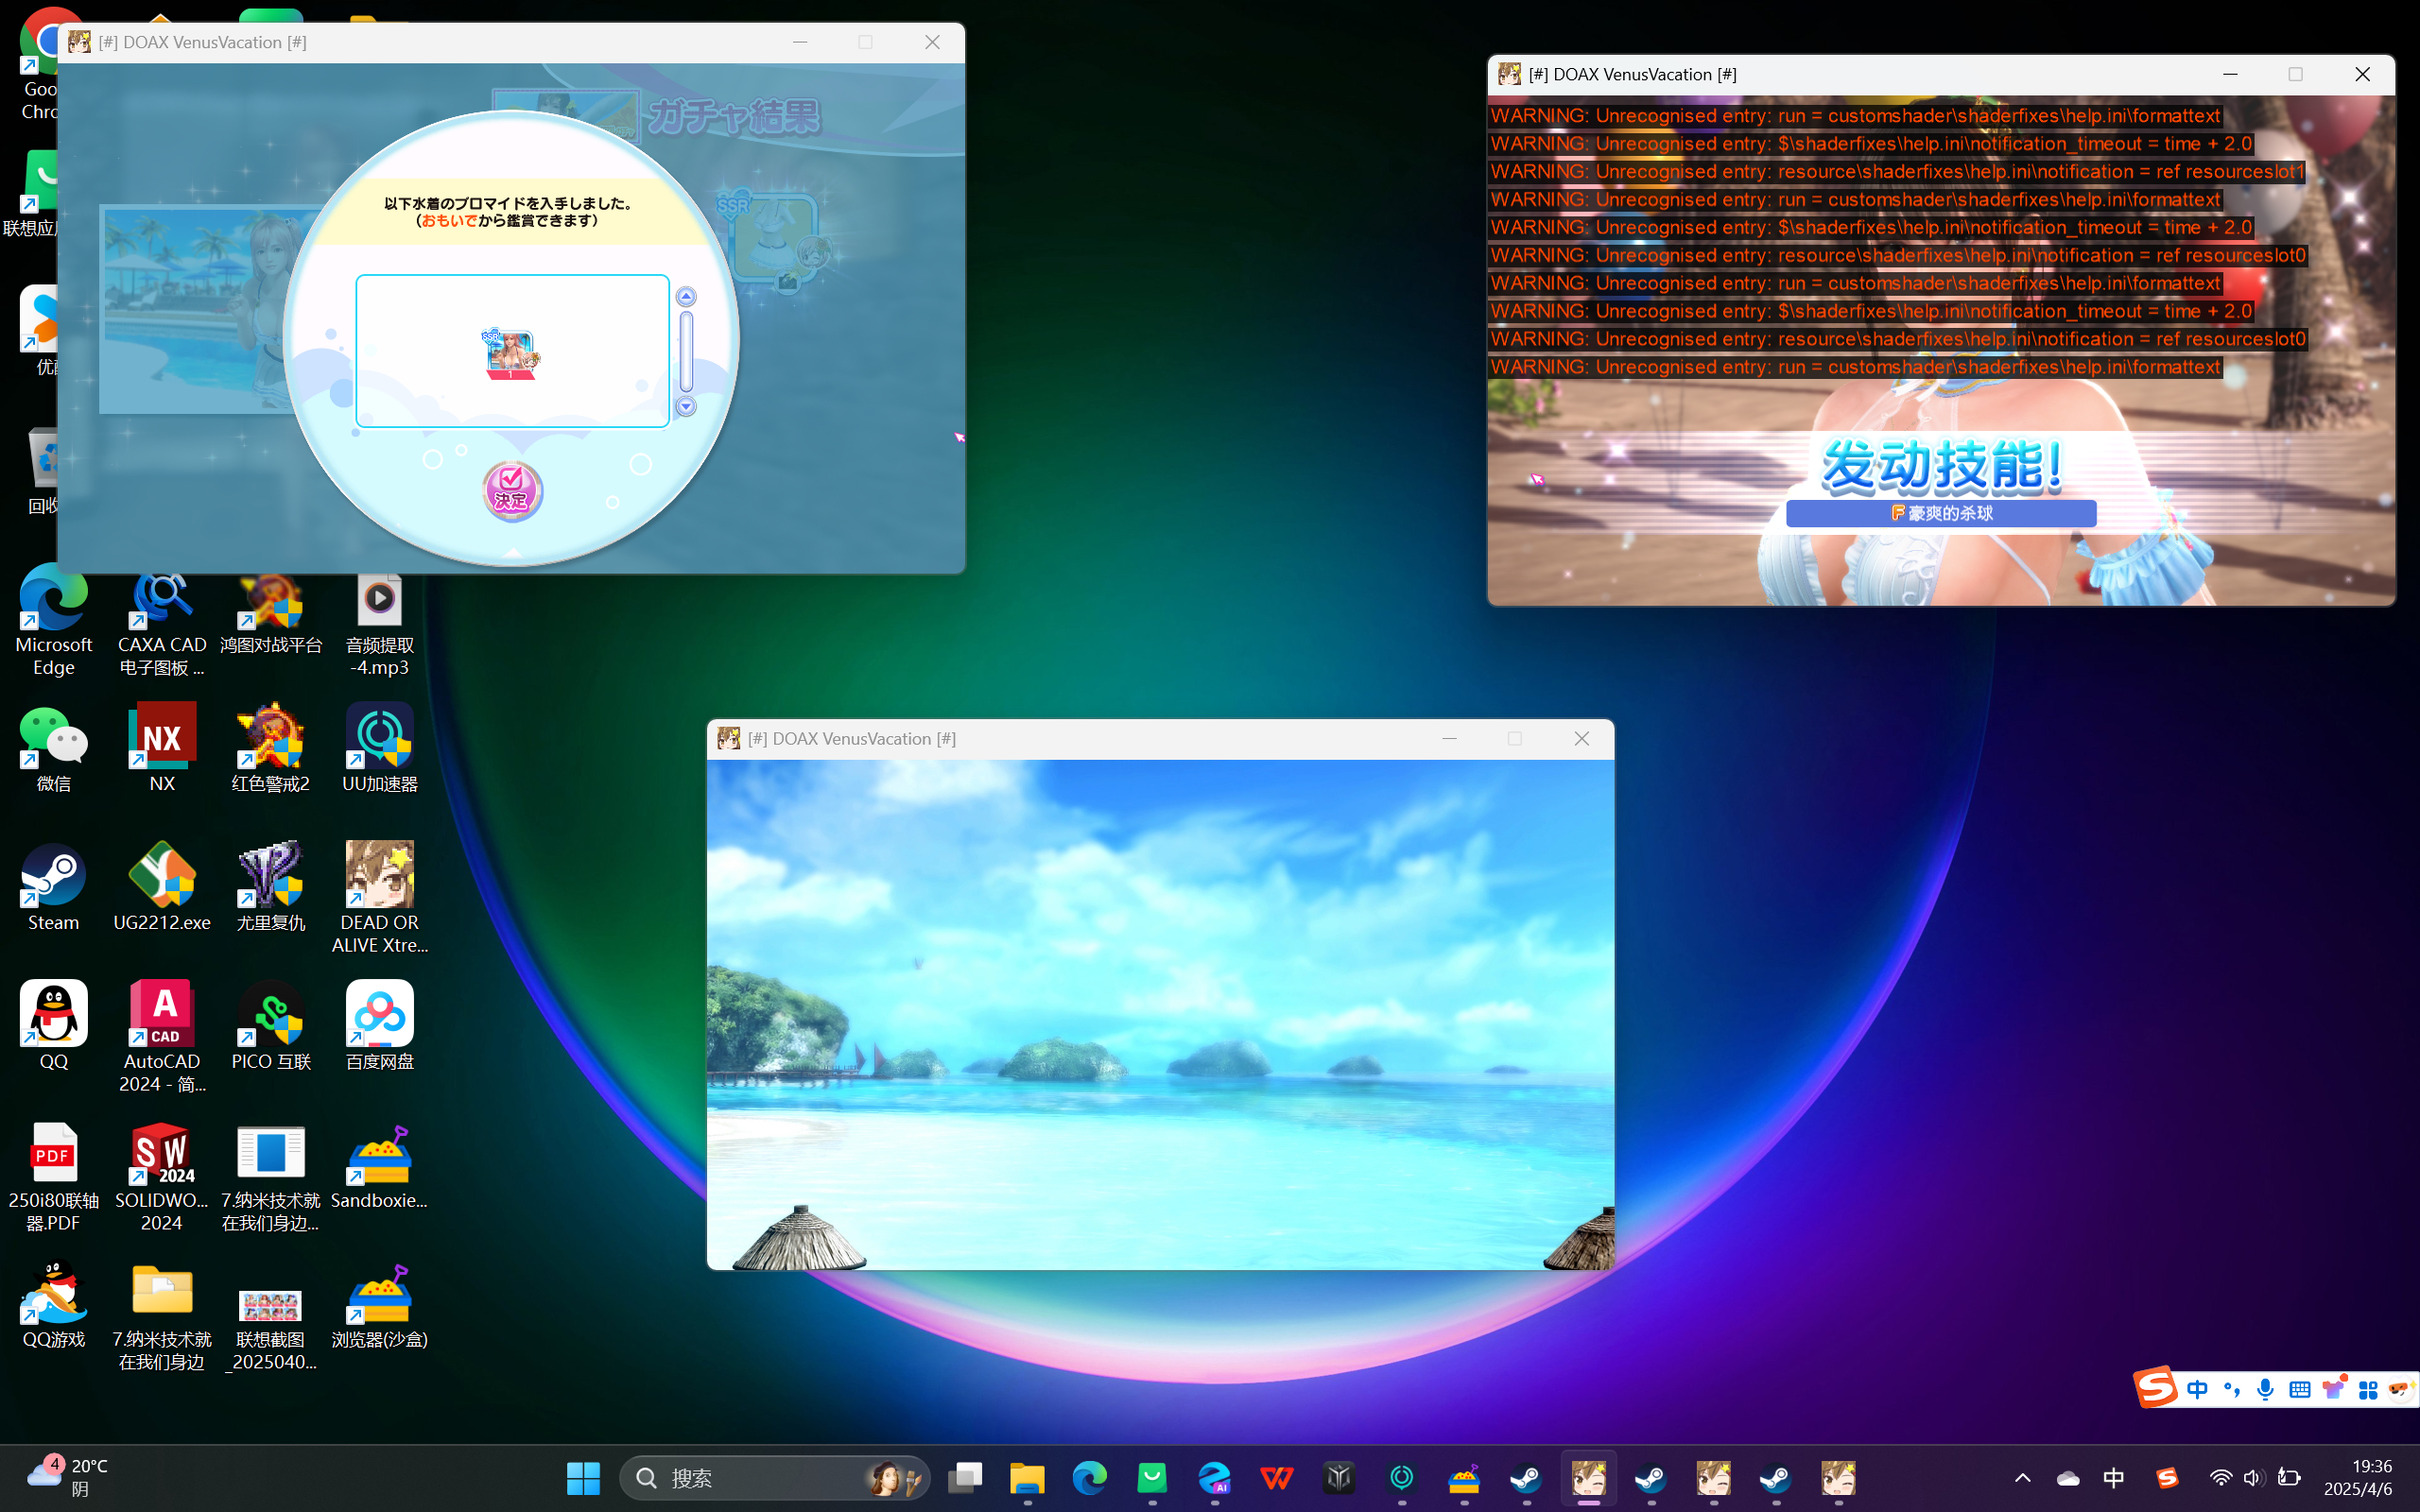Click the speaker volume tray icon

pos(2254,1478)
